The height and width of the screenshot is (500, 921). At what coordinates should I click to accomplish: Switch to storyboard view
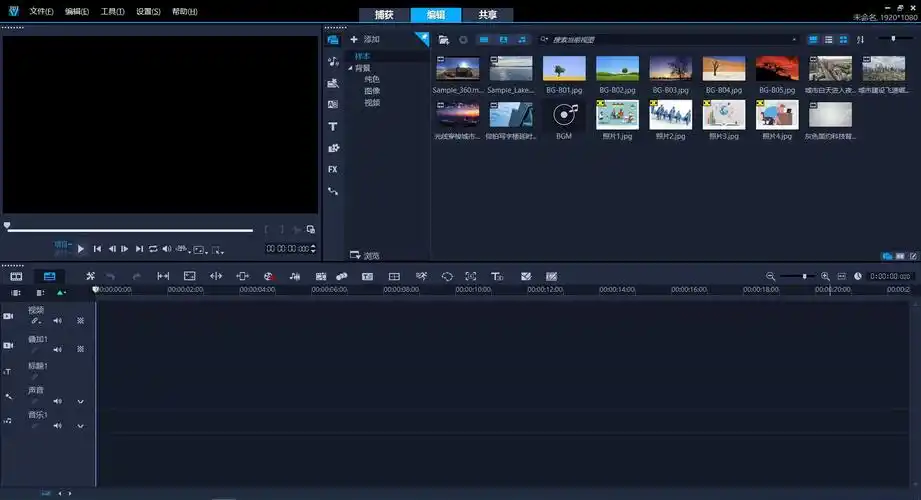click(17, 276)
